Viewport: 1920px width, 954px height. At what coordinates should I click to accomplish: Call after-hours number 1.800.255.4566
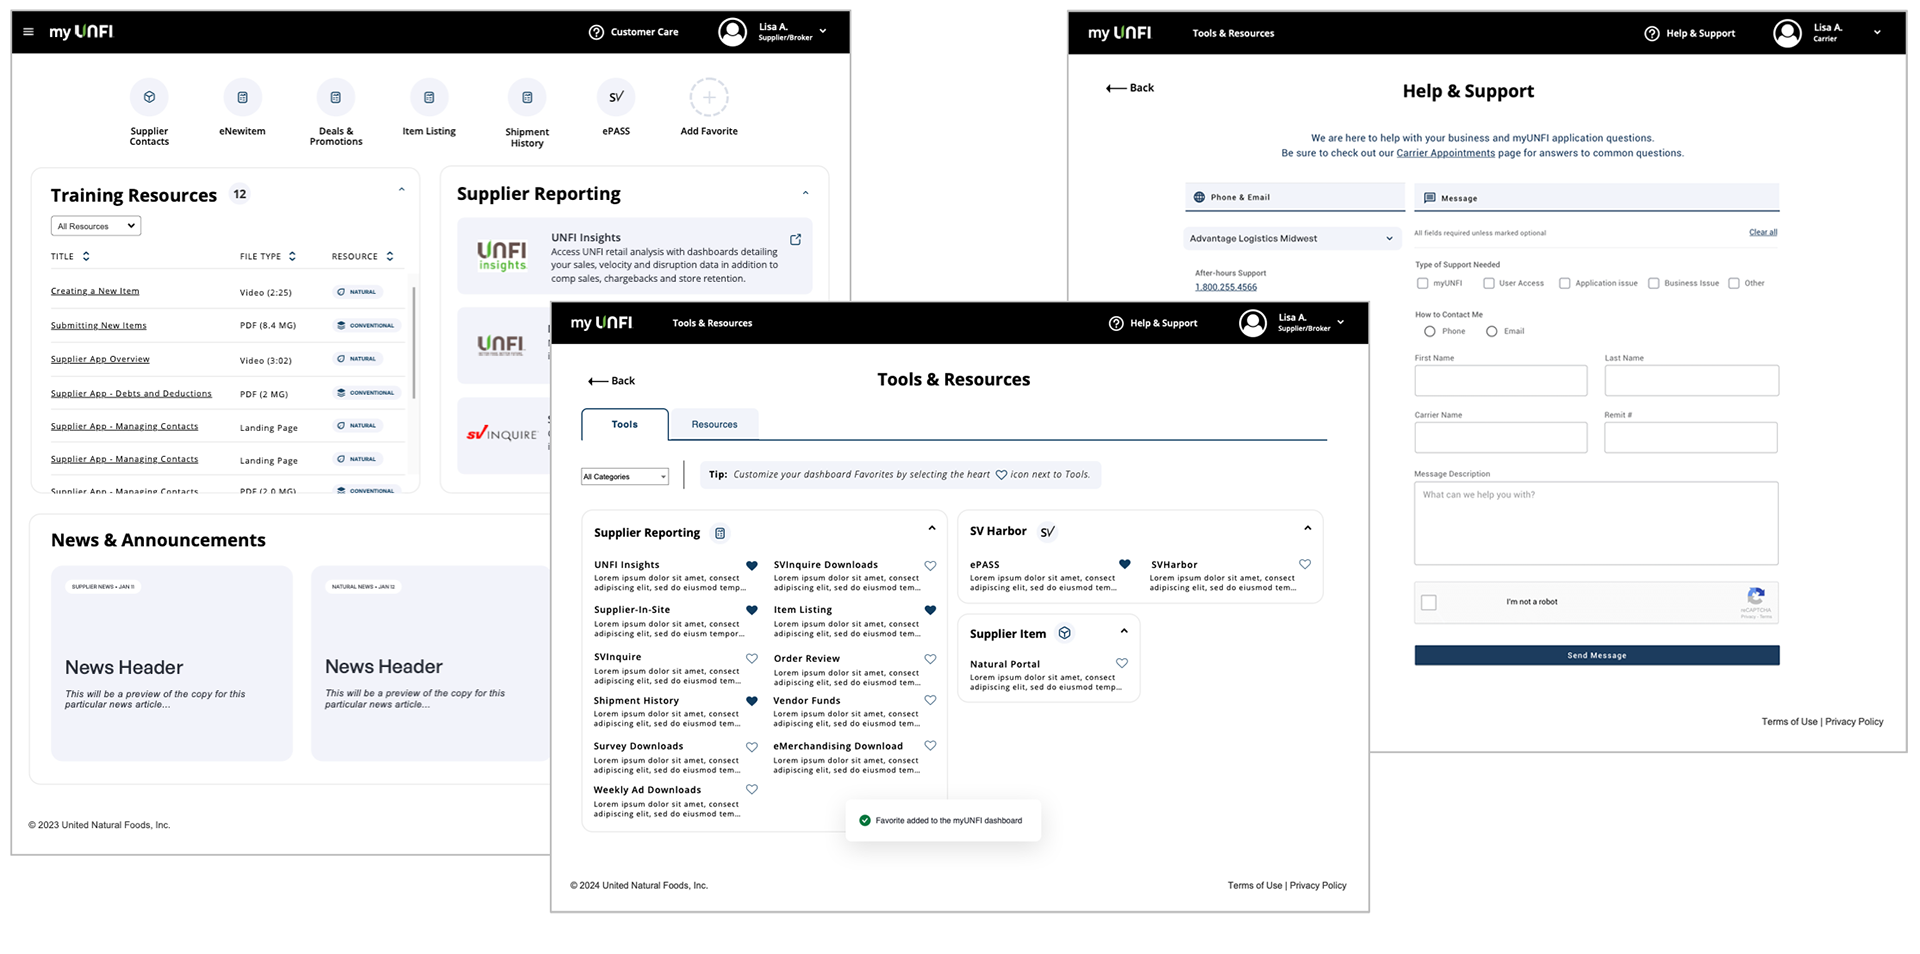pyautogui.click(x=1226, y=287)
